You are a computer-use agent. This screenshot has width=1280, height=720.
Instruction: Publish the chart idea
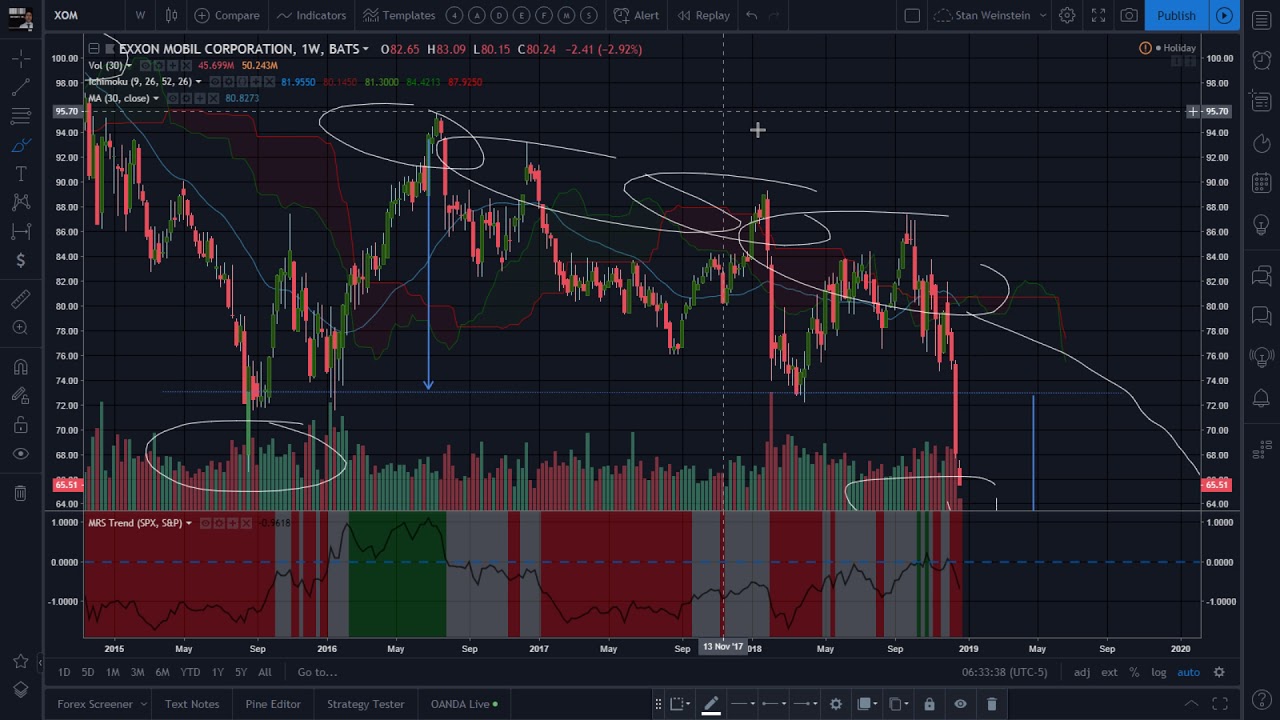point(1176,15)
